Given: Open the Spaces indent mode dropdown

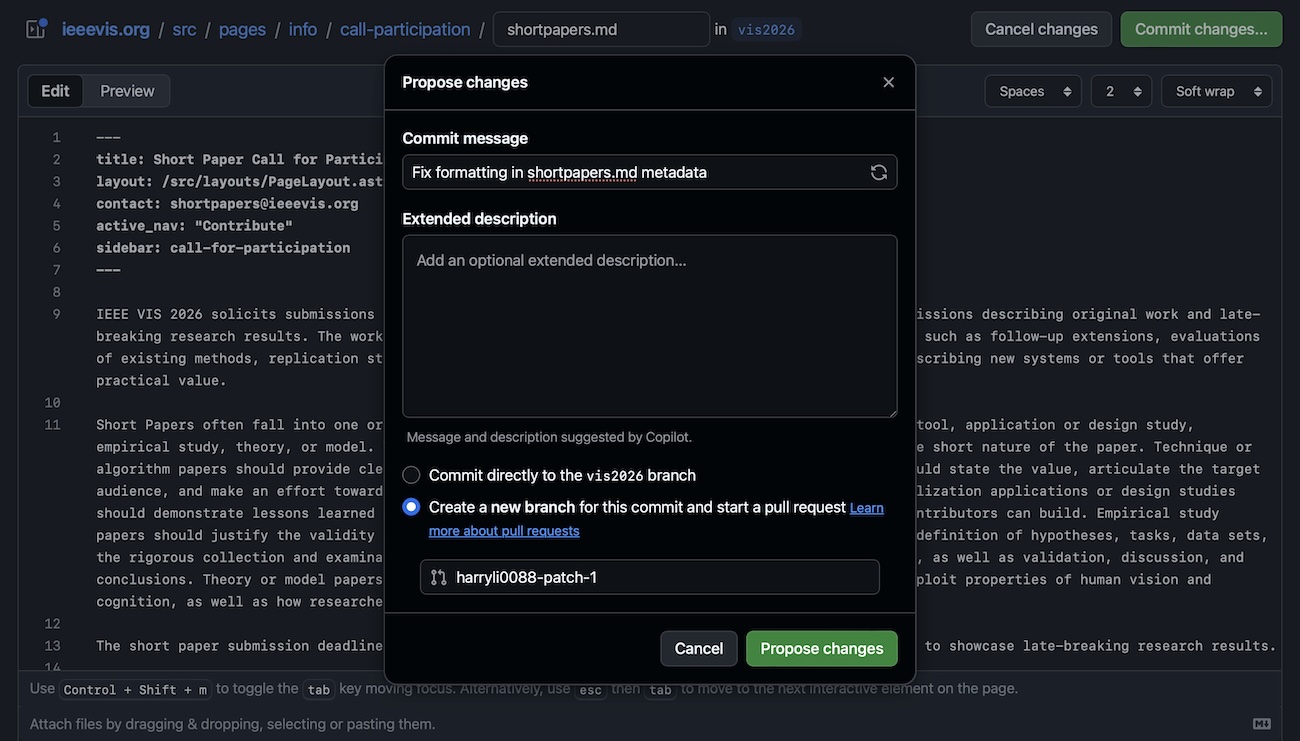Looking at the screenshot, I should point(1033,91).
